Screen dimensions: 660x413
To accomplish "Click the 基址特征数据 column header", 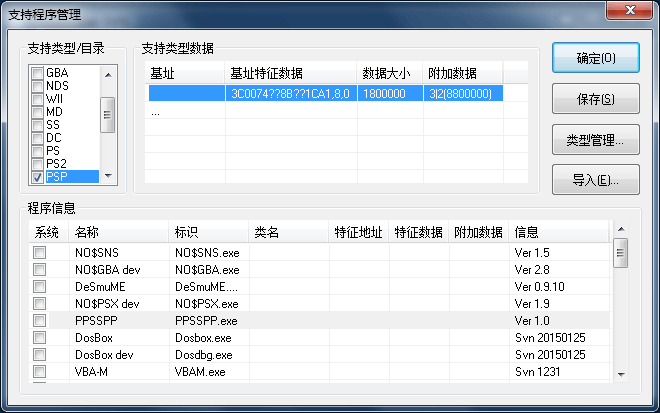I will (x=290, y=73).
